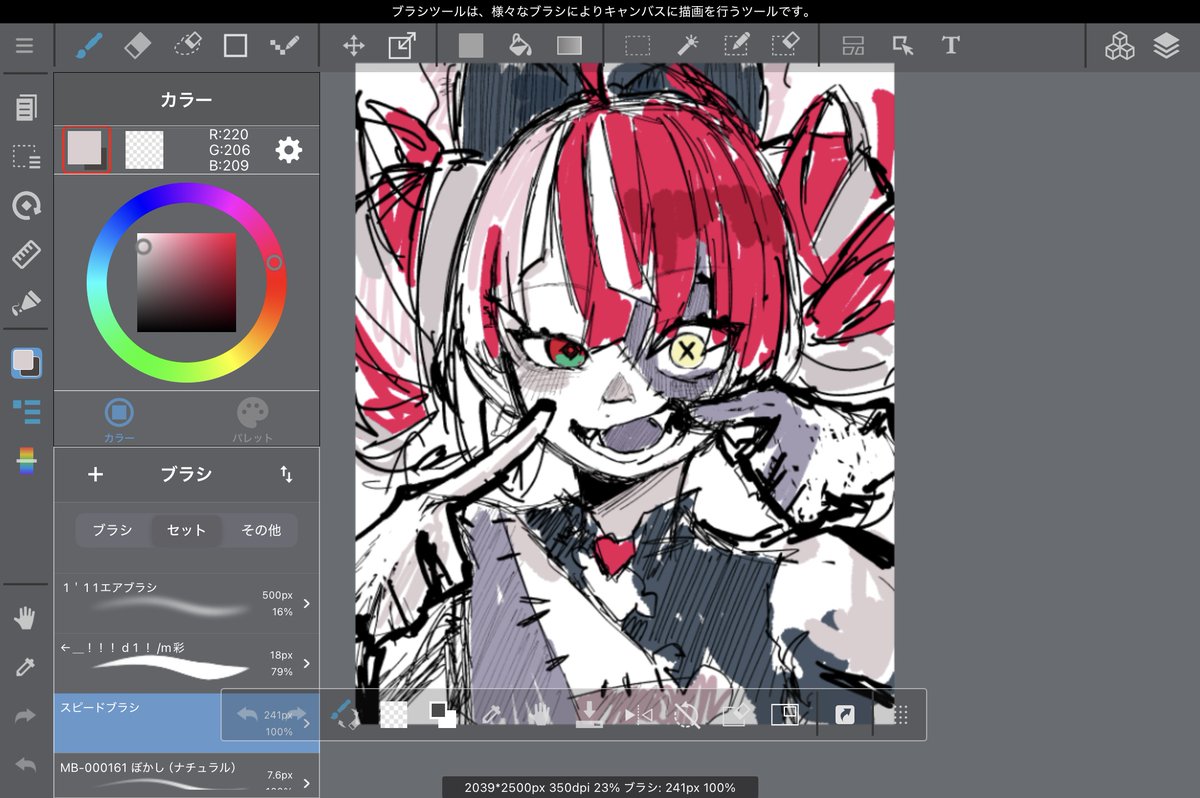Expand settings for MB-000161 ぼかし brush
The width and height of the screenshot is (1200, 798).
(x=306, y=782)
